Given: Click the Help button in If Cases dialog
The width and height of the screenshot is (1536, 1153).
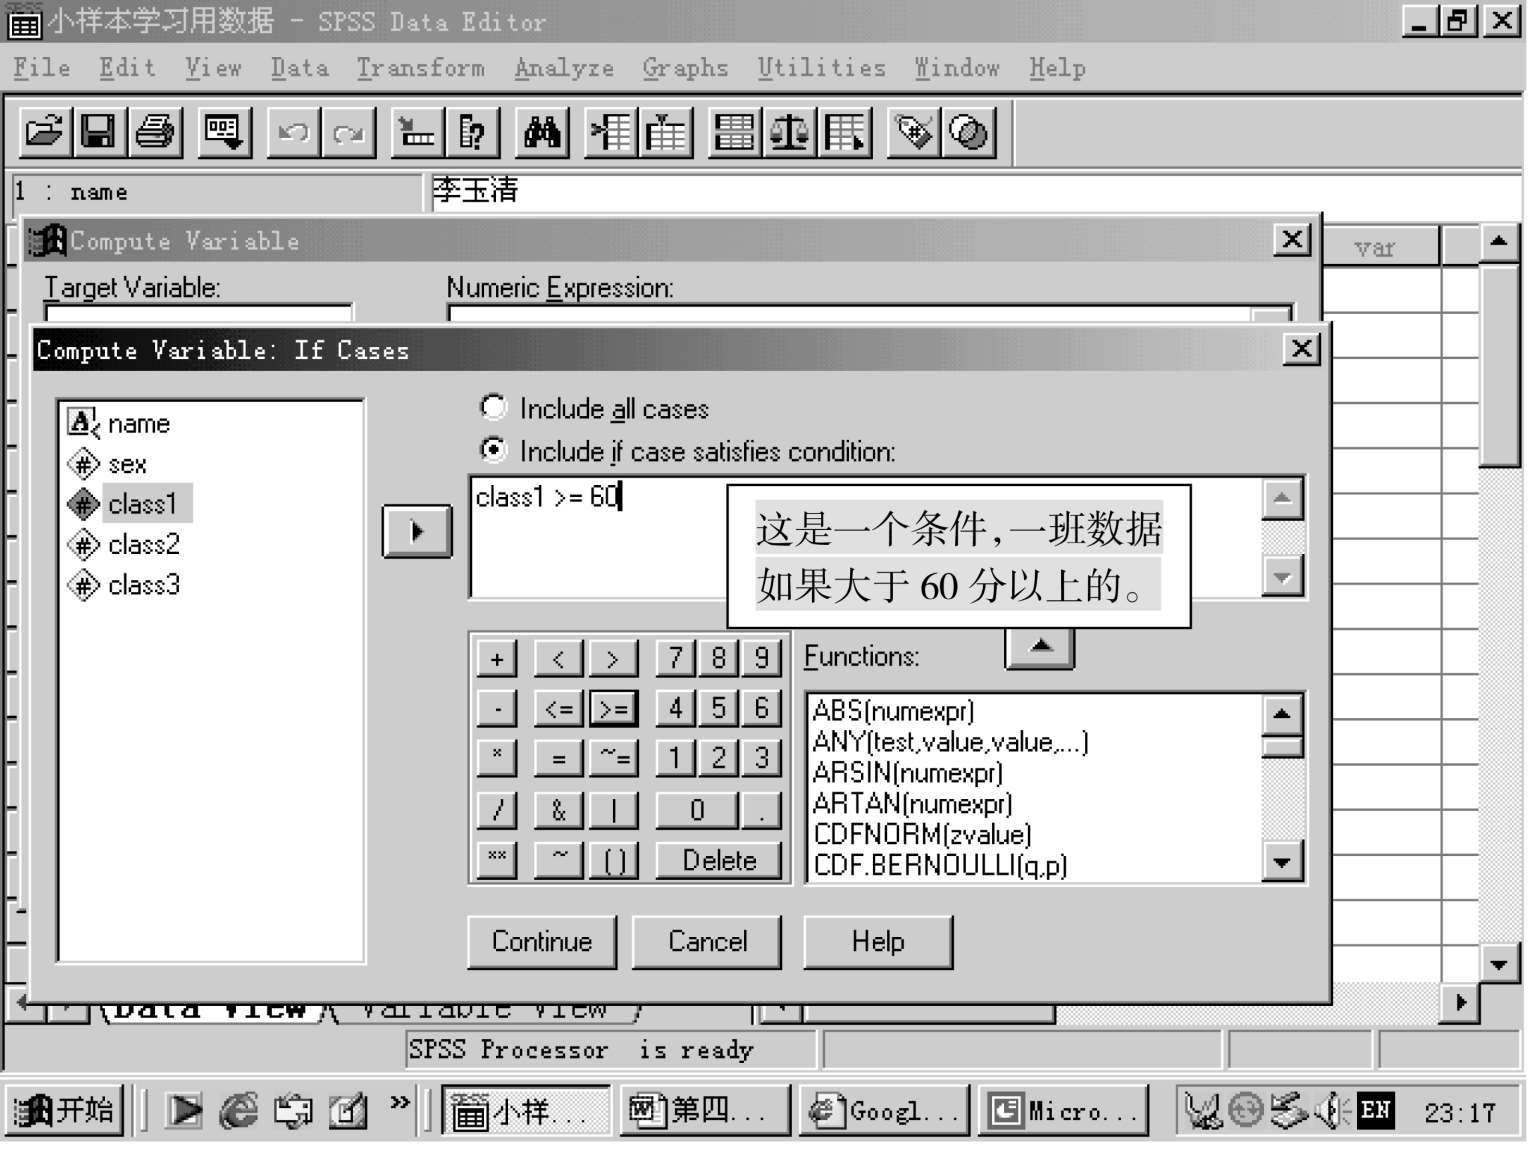Looking at the screenshot, I should (878, 942).
